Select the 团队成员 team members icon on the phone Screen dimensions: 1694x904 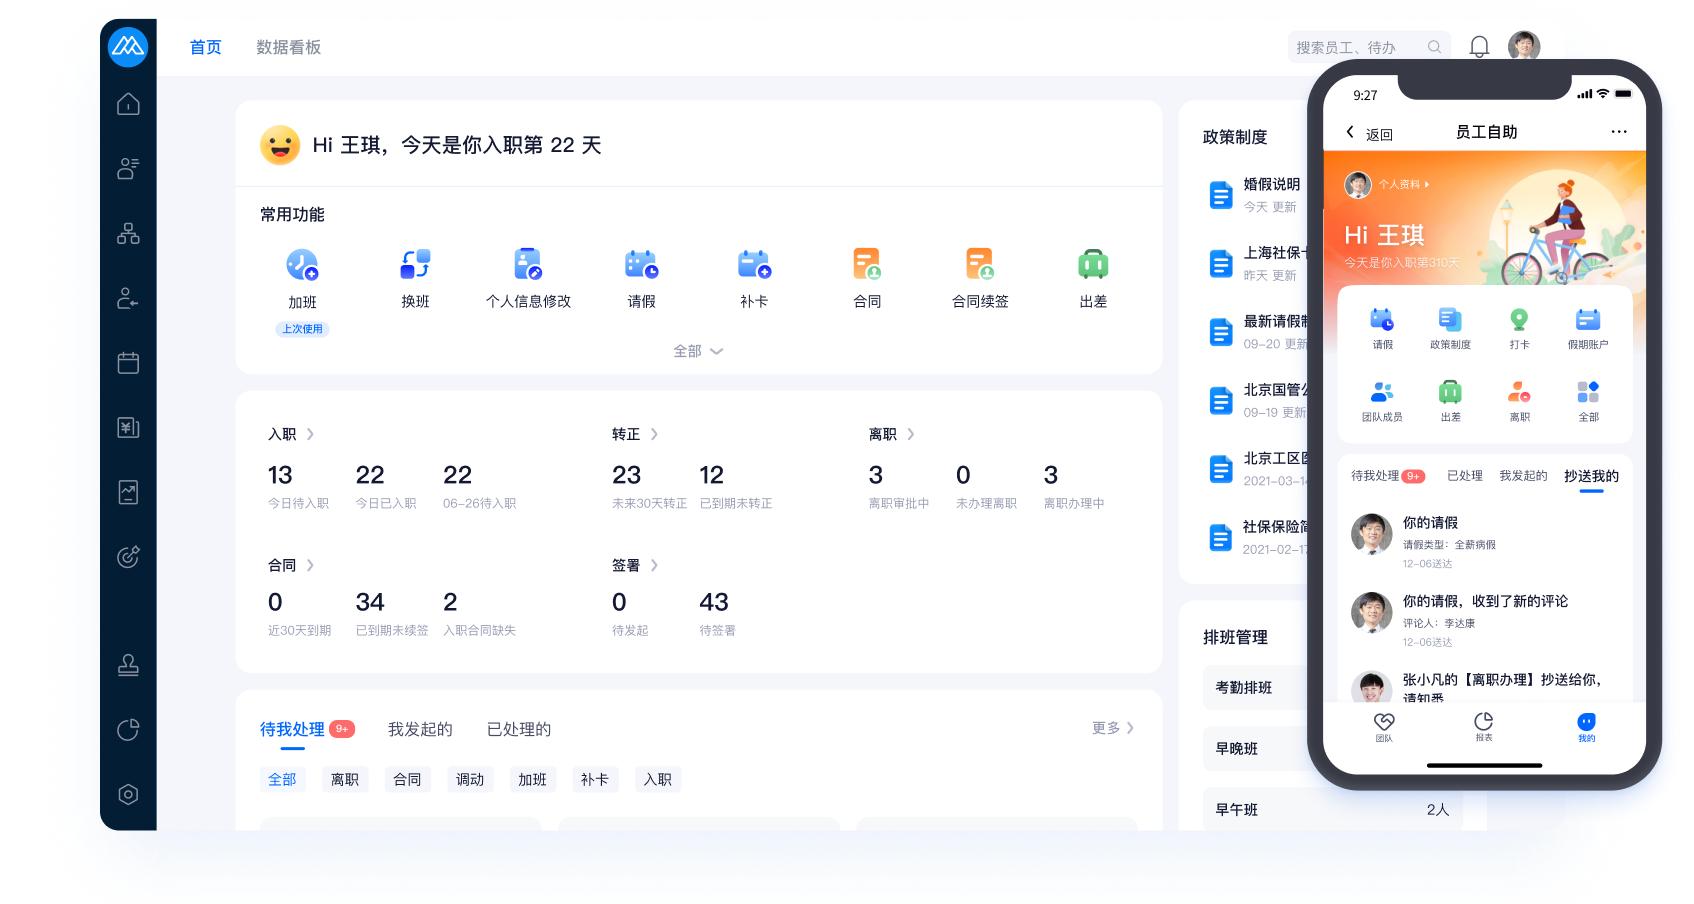point(1383,394)
